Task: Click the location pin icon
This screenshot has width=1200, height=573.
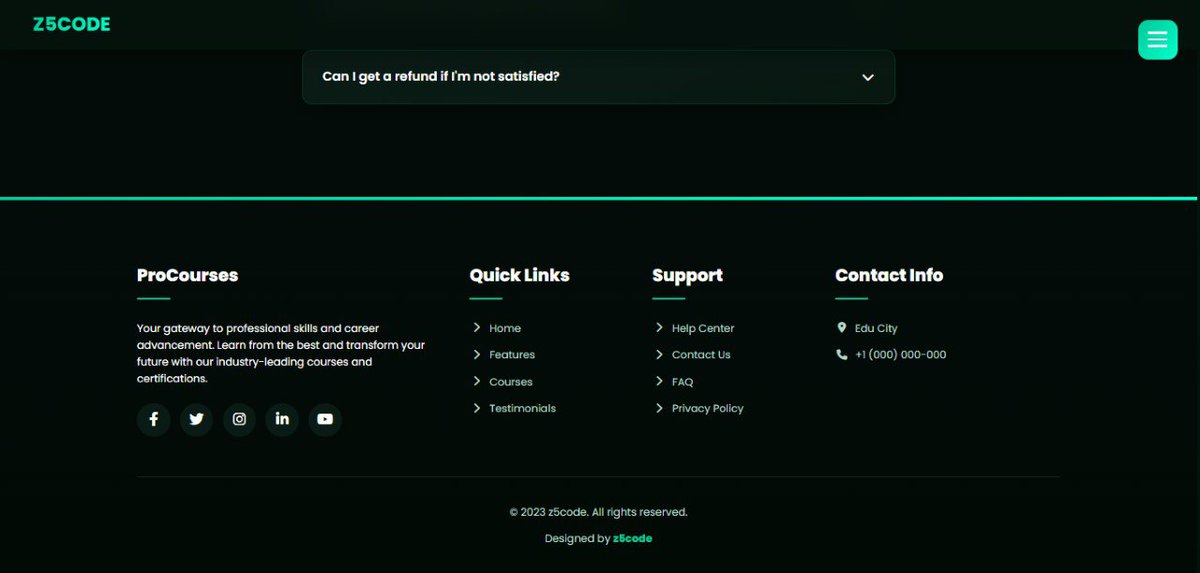Action: (x=841, y=328)
